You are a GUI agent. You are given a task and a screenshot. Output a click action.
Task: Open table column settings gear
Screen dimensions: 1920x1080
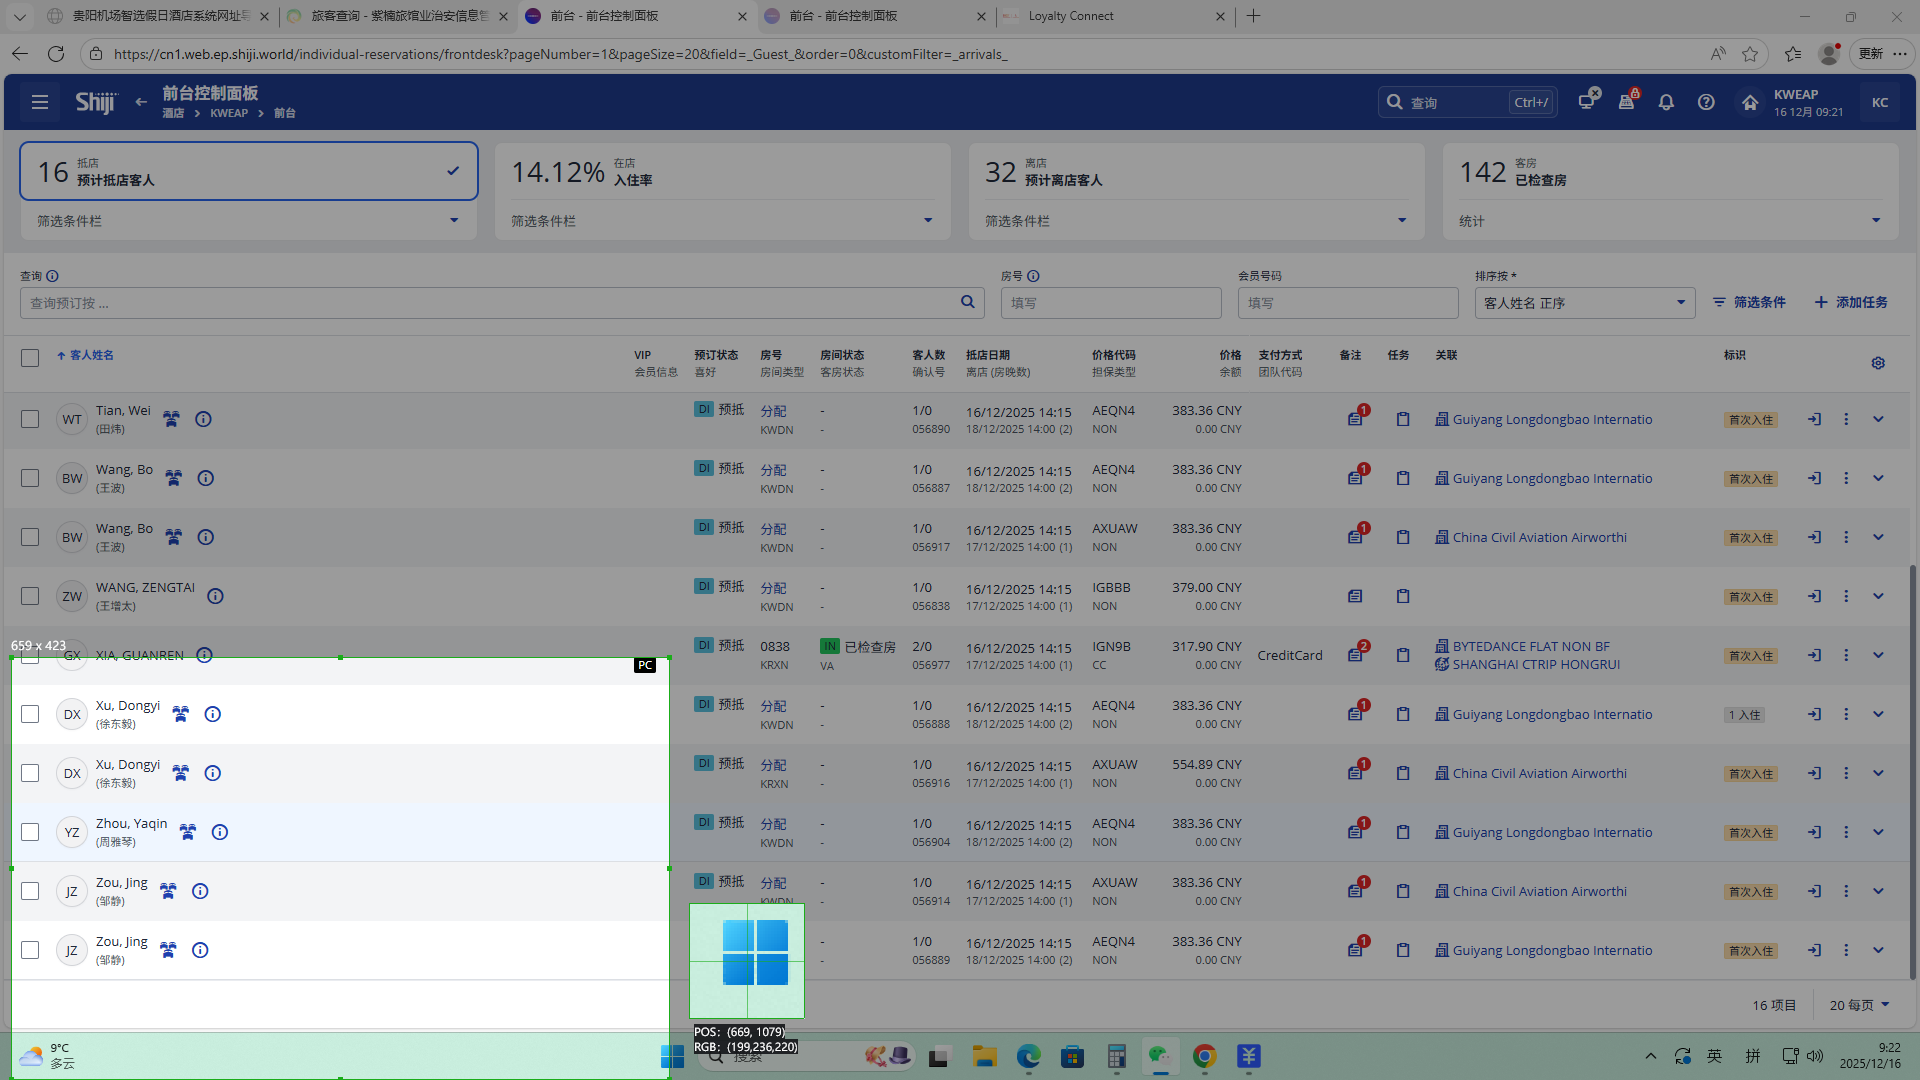click(1878, 363)
